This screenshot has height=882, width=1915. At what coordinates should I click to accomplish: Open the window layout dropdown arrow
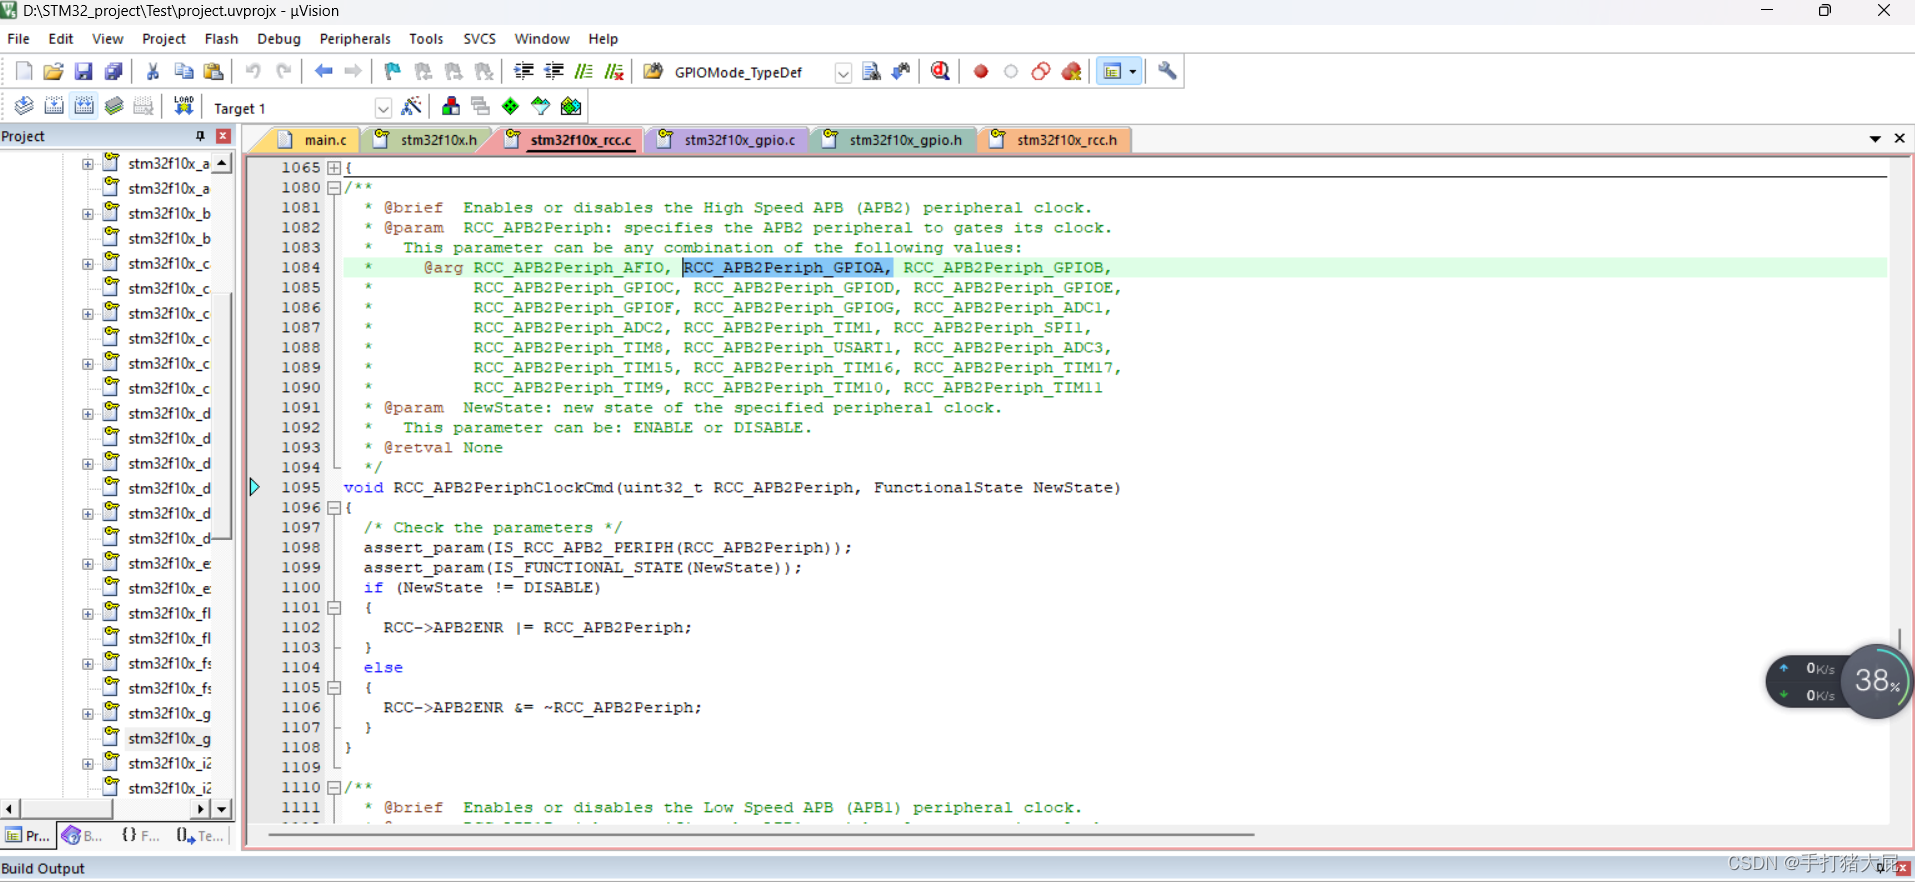tap(1133, 71)
